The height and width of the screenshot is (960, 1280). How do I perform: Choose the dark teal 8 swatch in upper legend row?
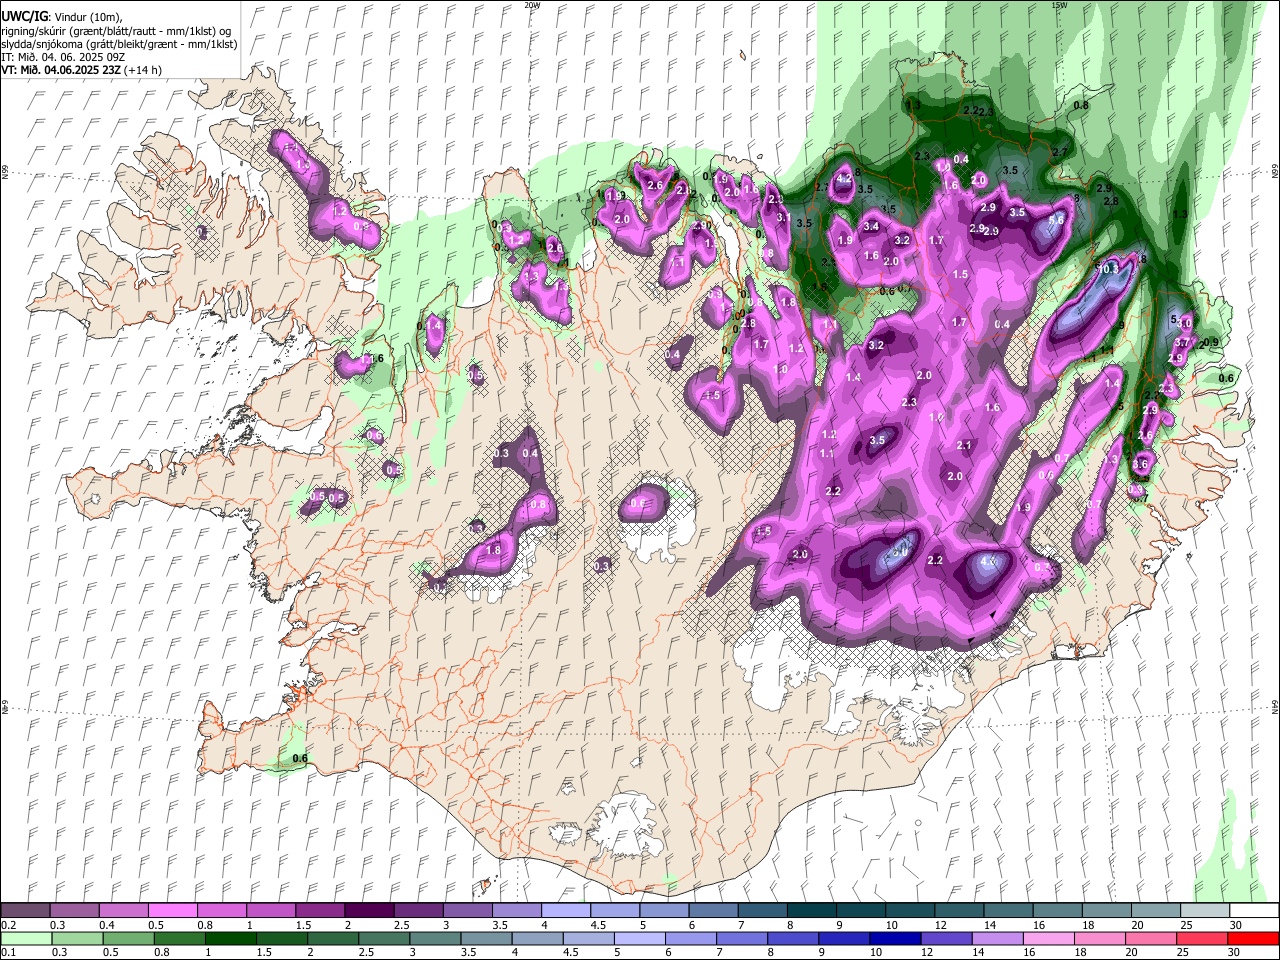[x=812, y=911]
